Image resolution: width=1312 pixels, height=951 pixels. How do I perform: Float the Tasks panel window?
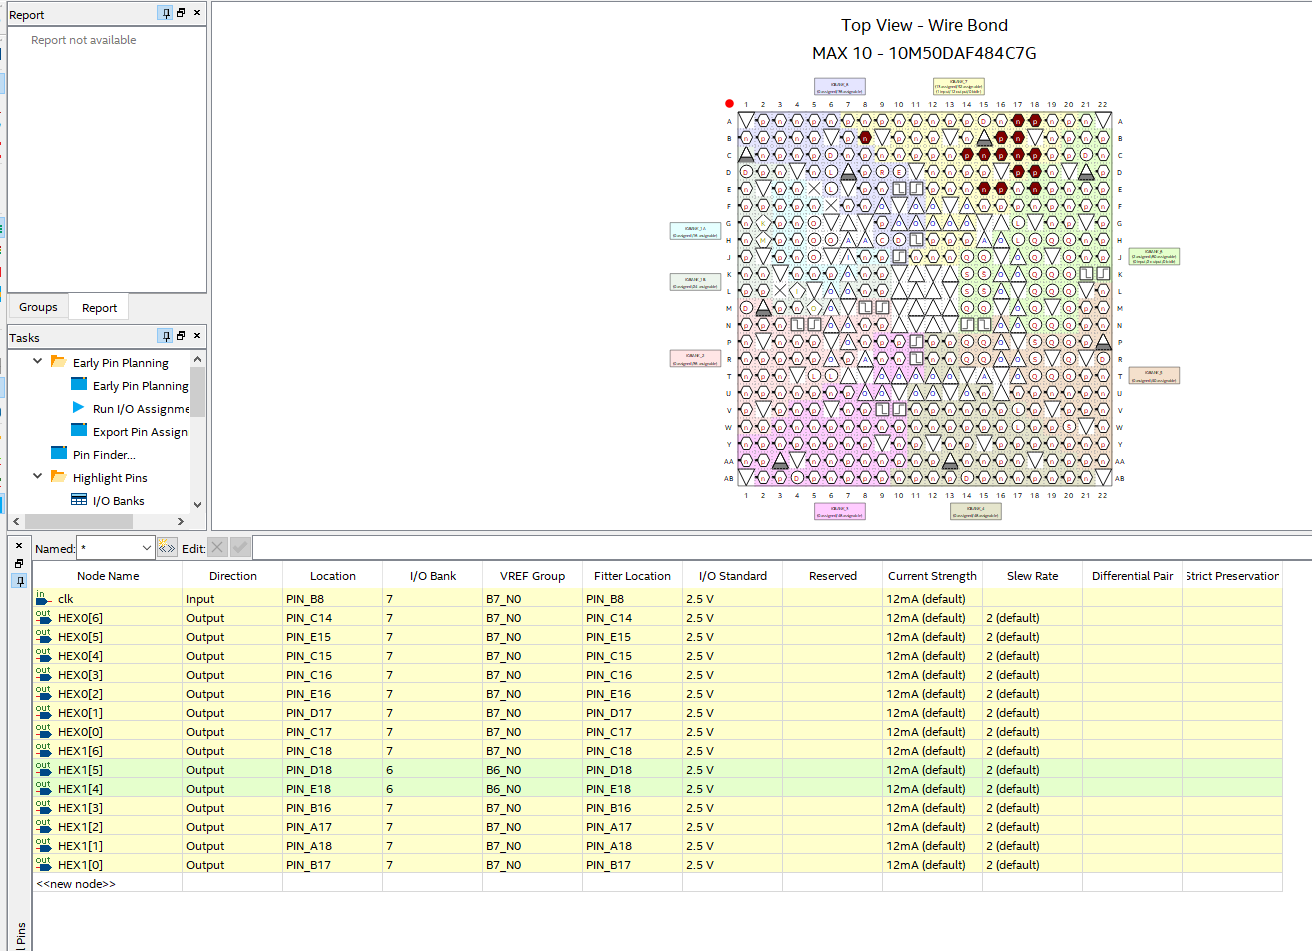[181, 336]
